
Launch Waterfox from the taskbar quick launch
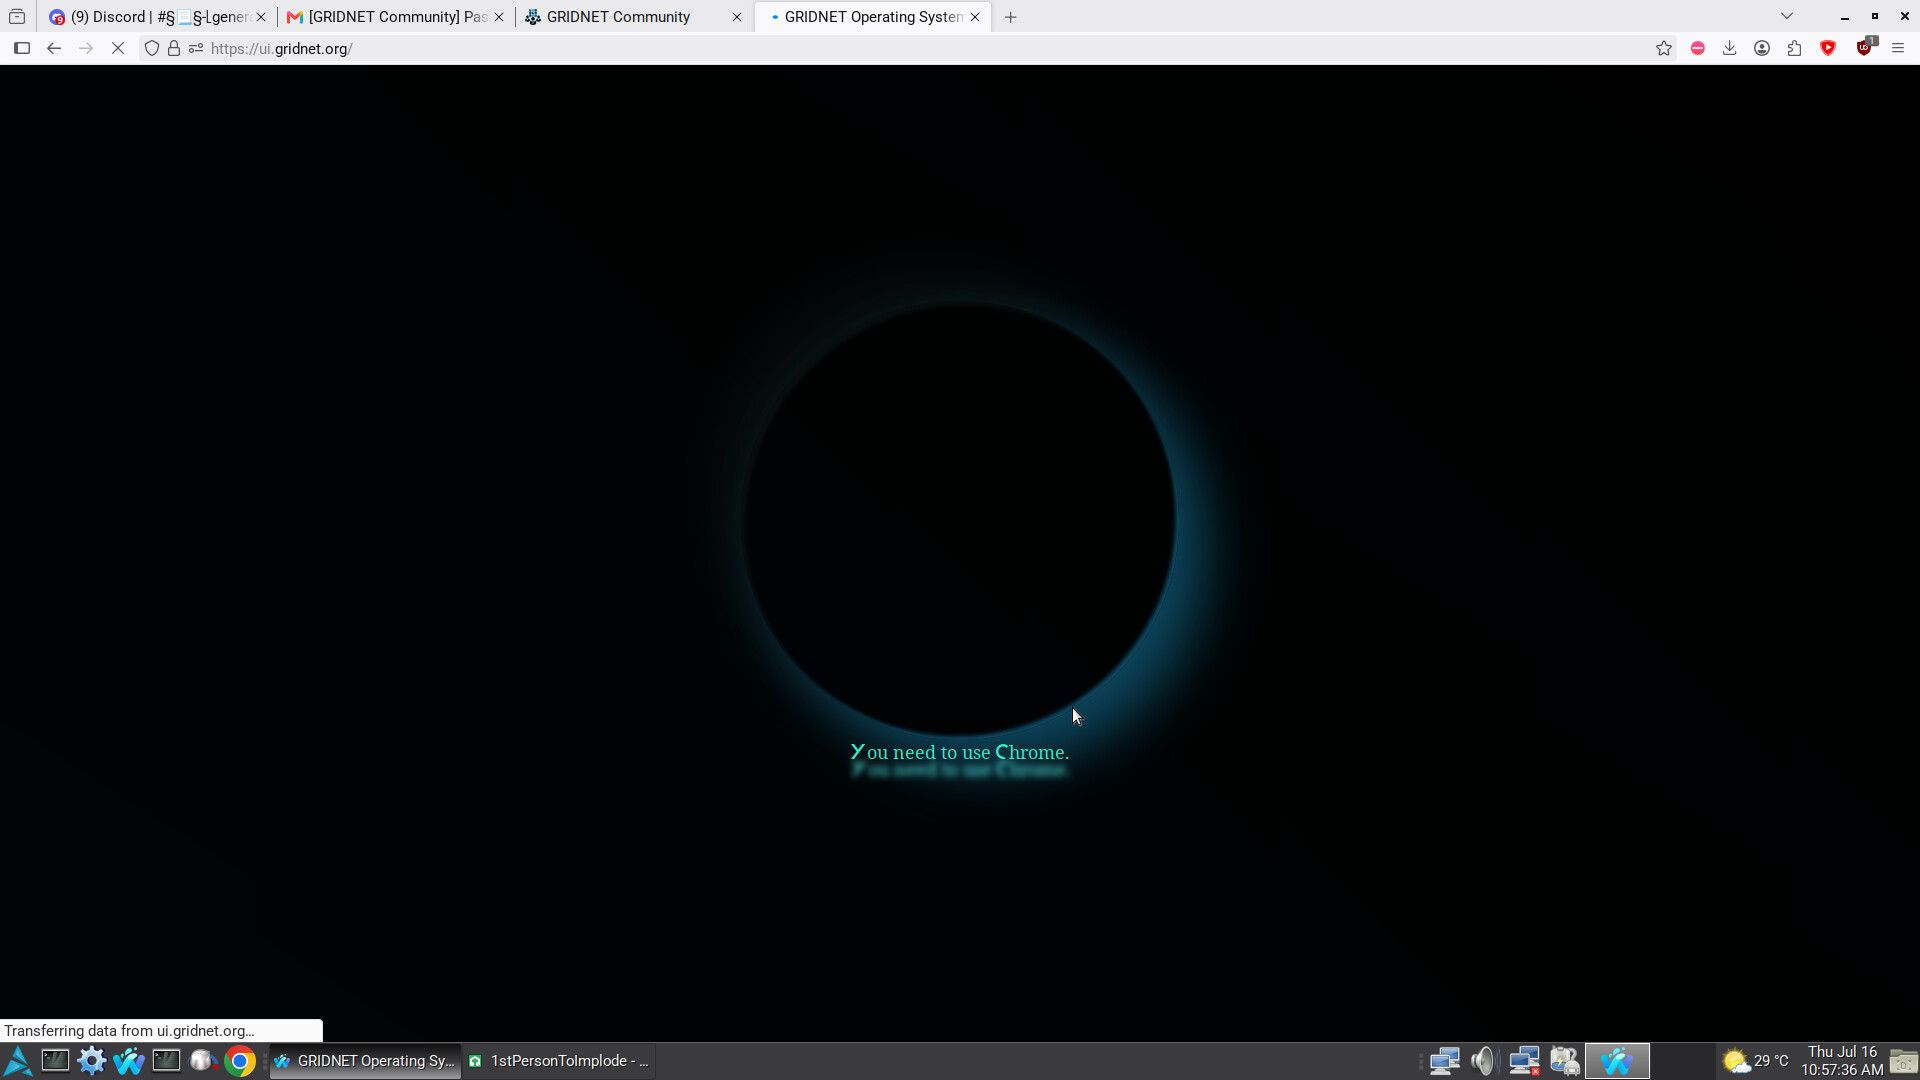pyautogui.click(x=129, y=1060)
